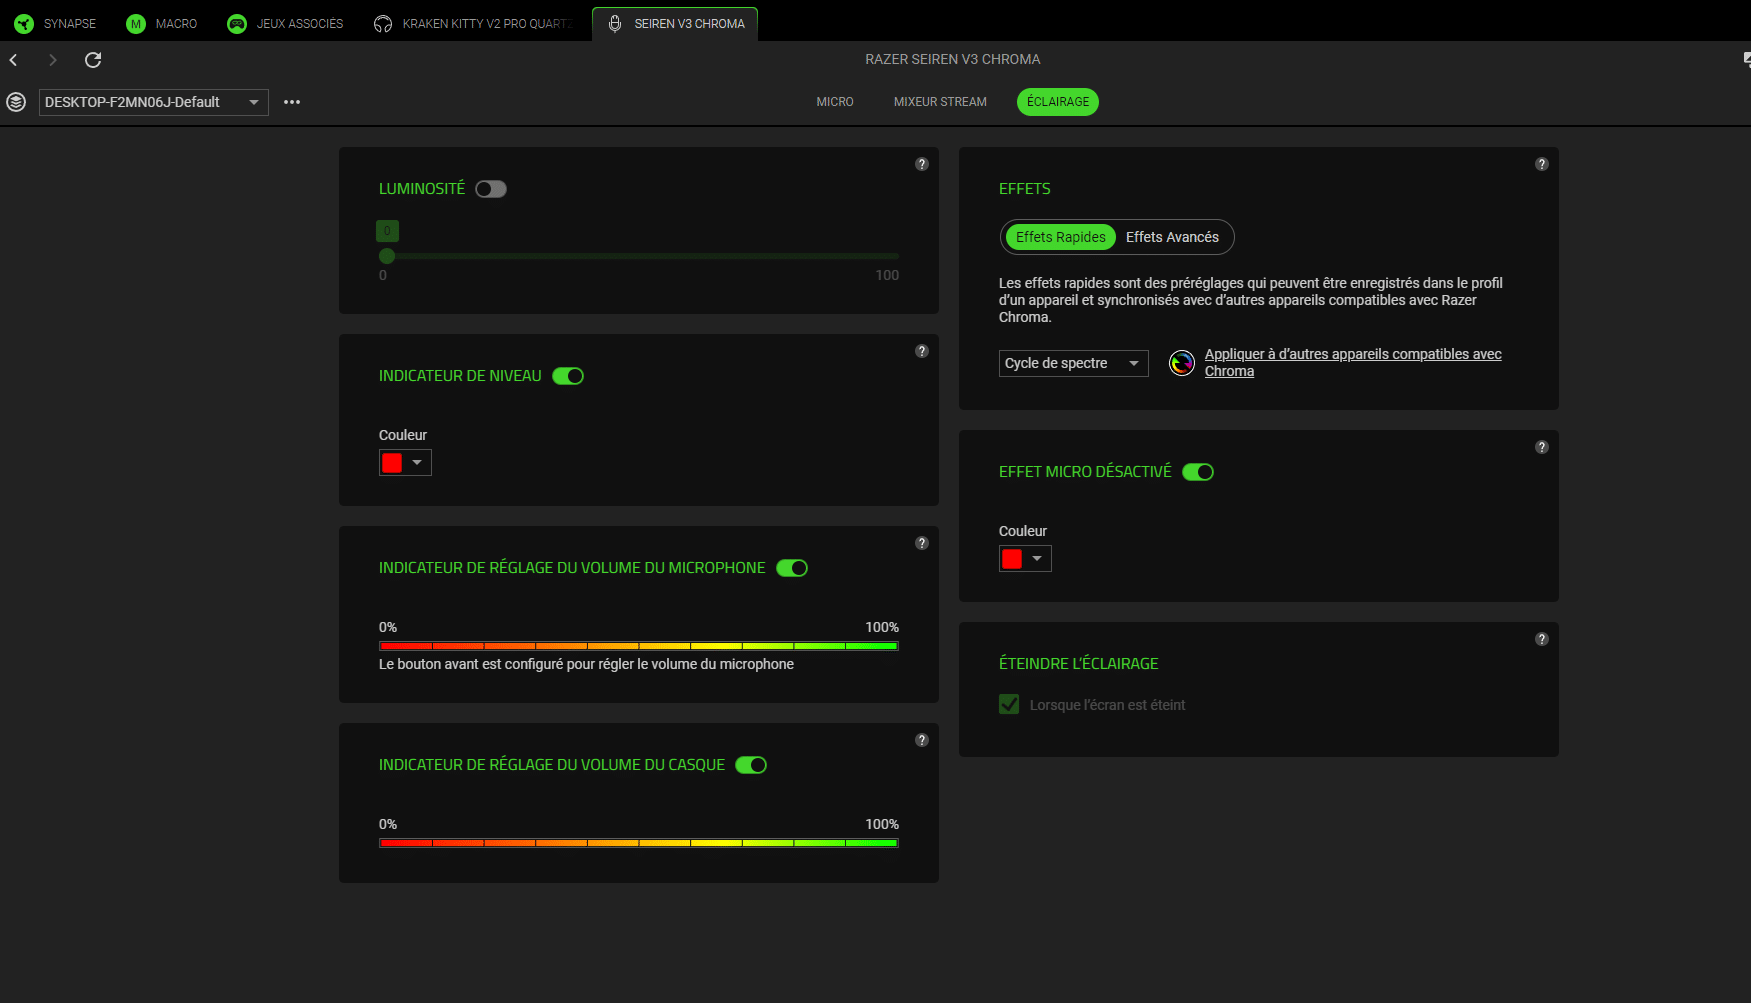
Task: Open help for Éteindre l'éclairage panel
Action: (1542, 639)
